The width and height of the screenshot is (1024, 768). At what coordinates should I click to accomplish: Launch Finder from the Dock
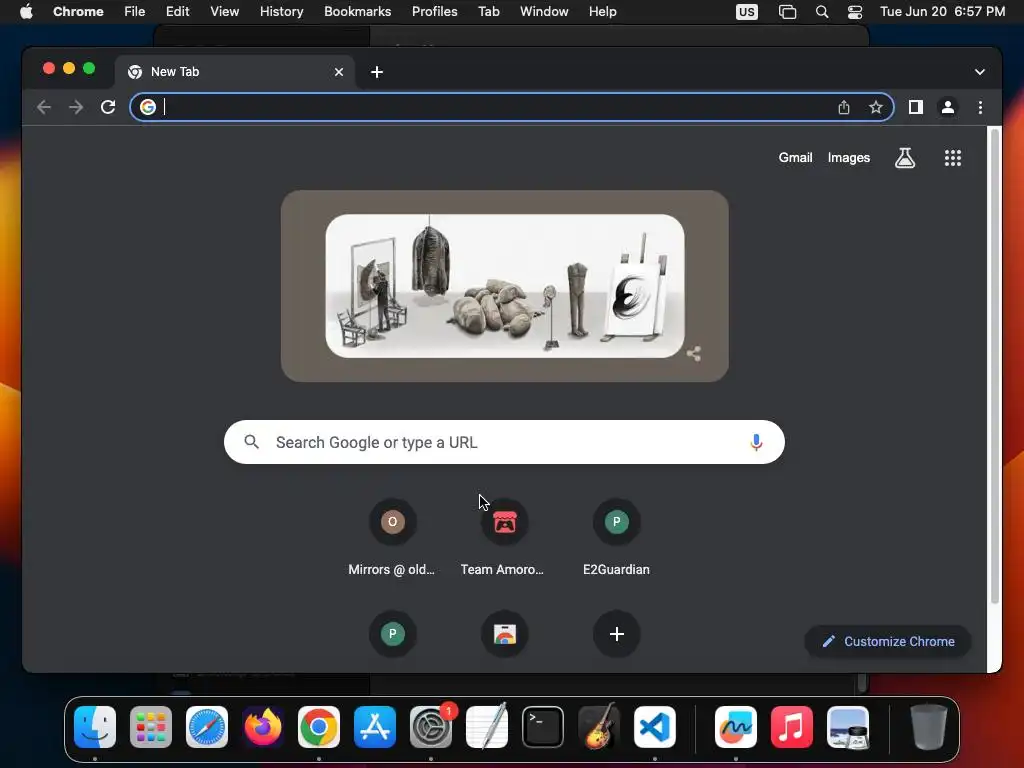[95, 727]
